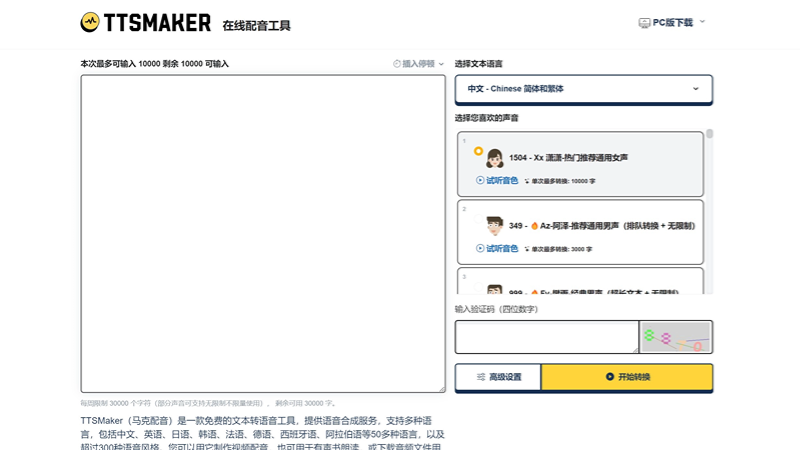Open 高级设置 advanced settings button
Image resolution: width=800 pixels, height=450 pixels.
(498, 377)
